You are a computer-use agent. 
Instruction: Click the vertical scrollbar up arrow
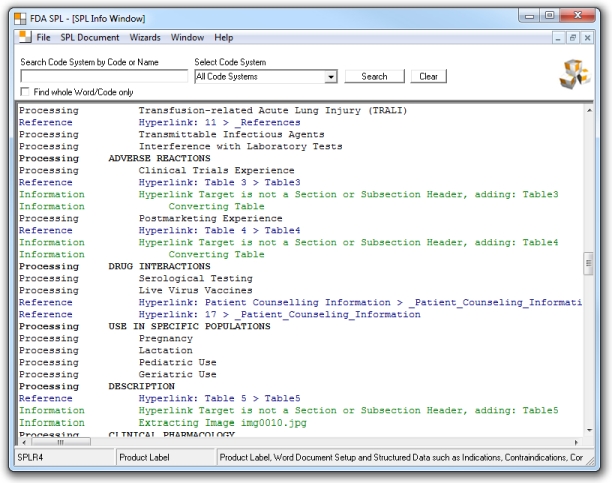click(589, 111)
